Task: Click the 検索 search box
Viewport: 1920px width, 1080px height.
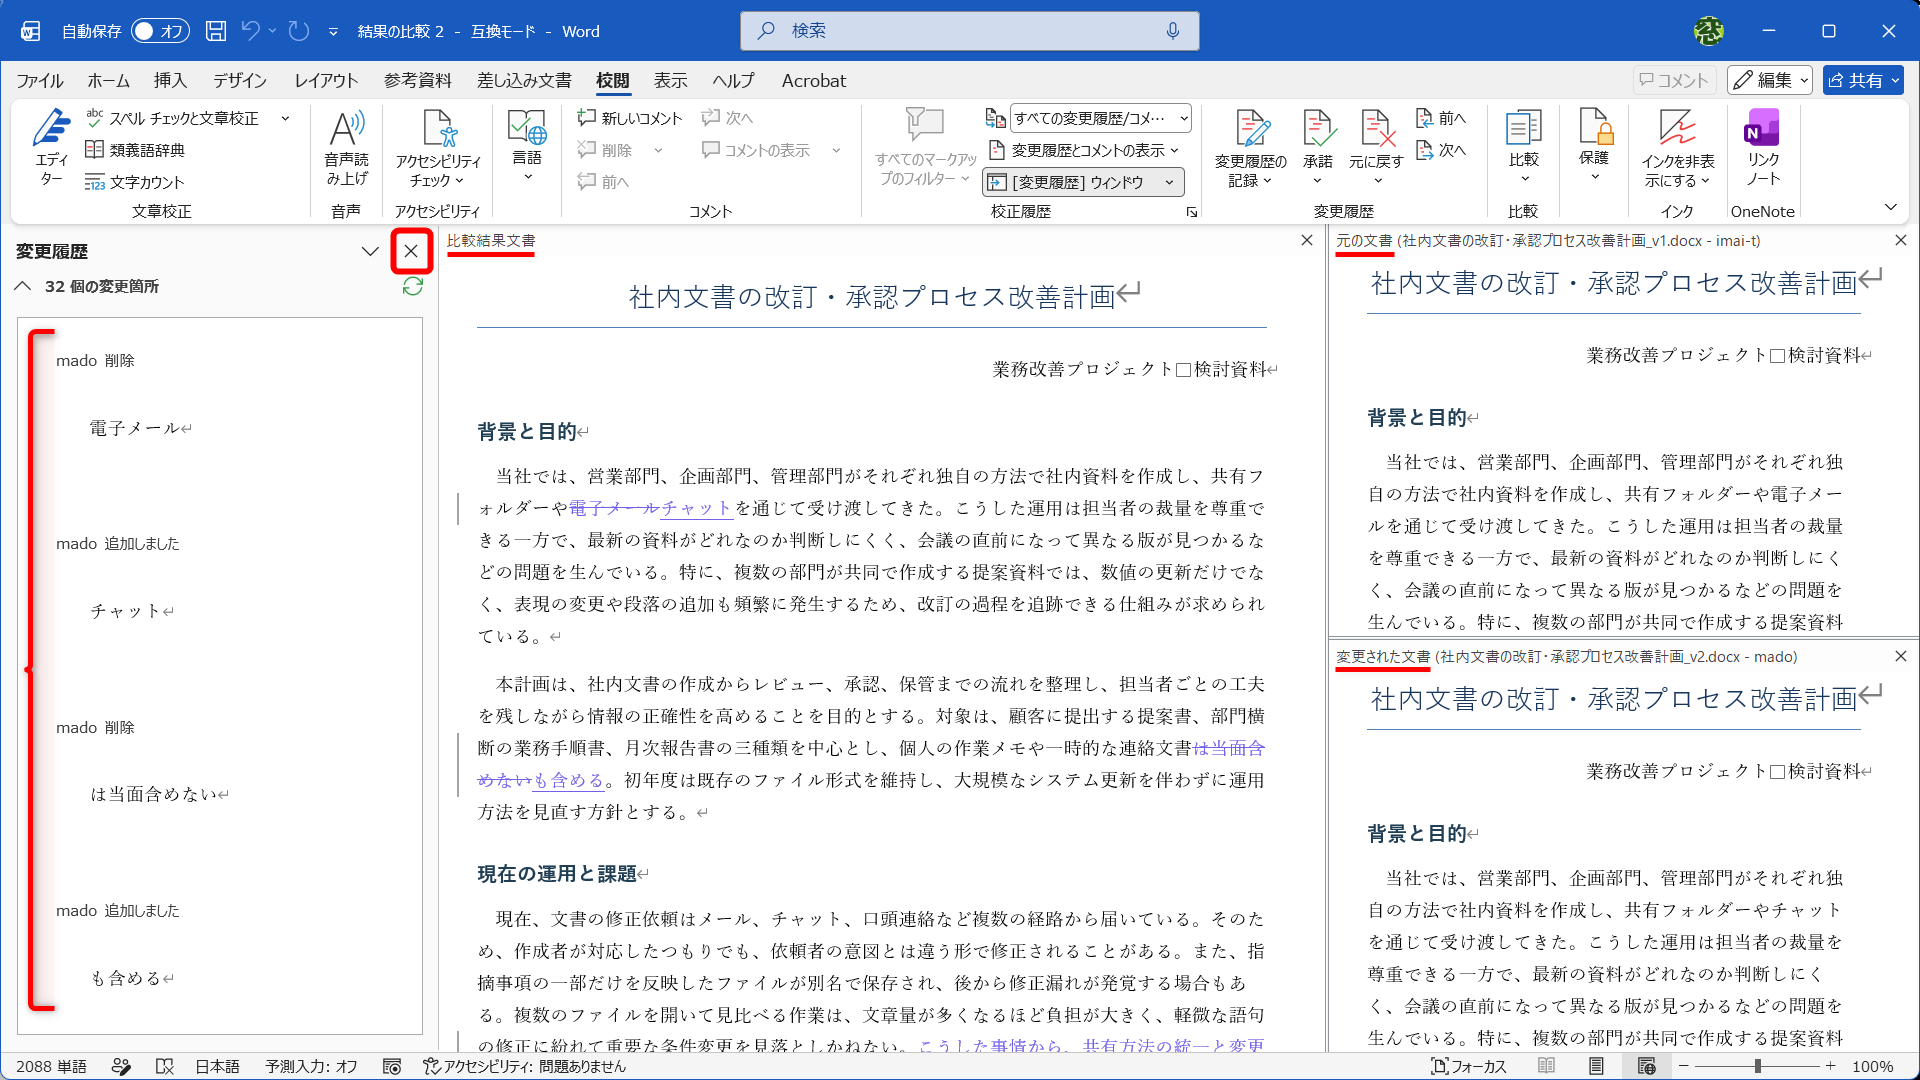Action: coord(969,31)
